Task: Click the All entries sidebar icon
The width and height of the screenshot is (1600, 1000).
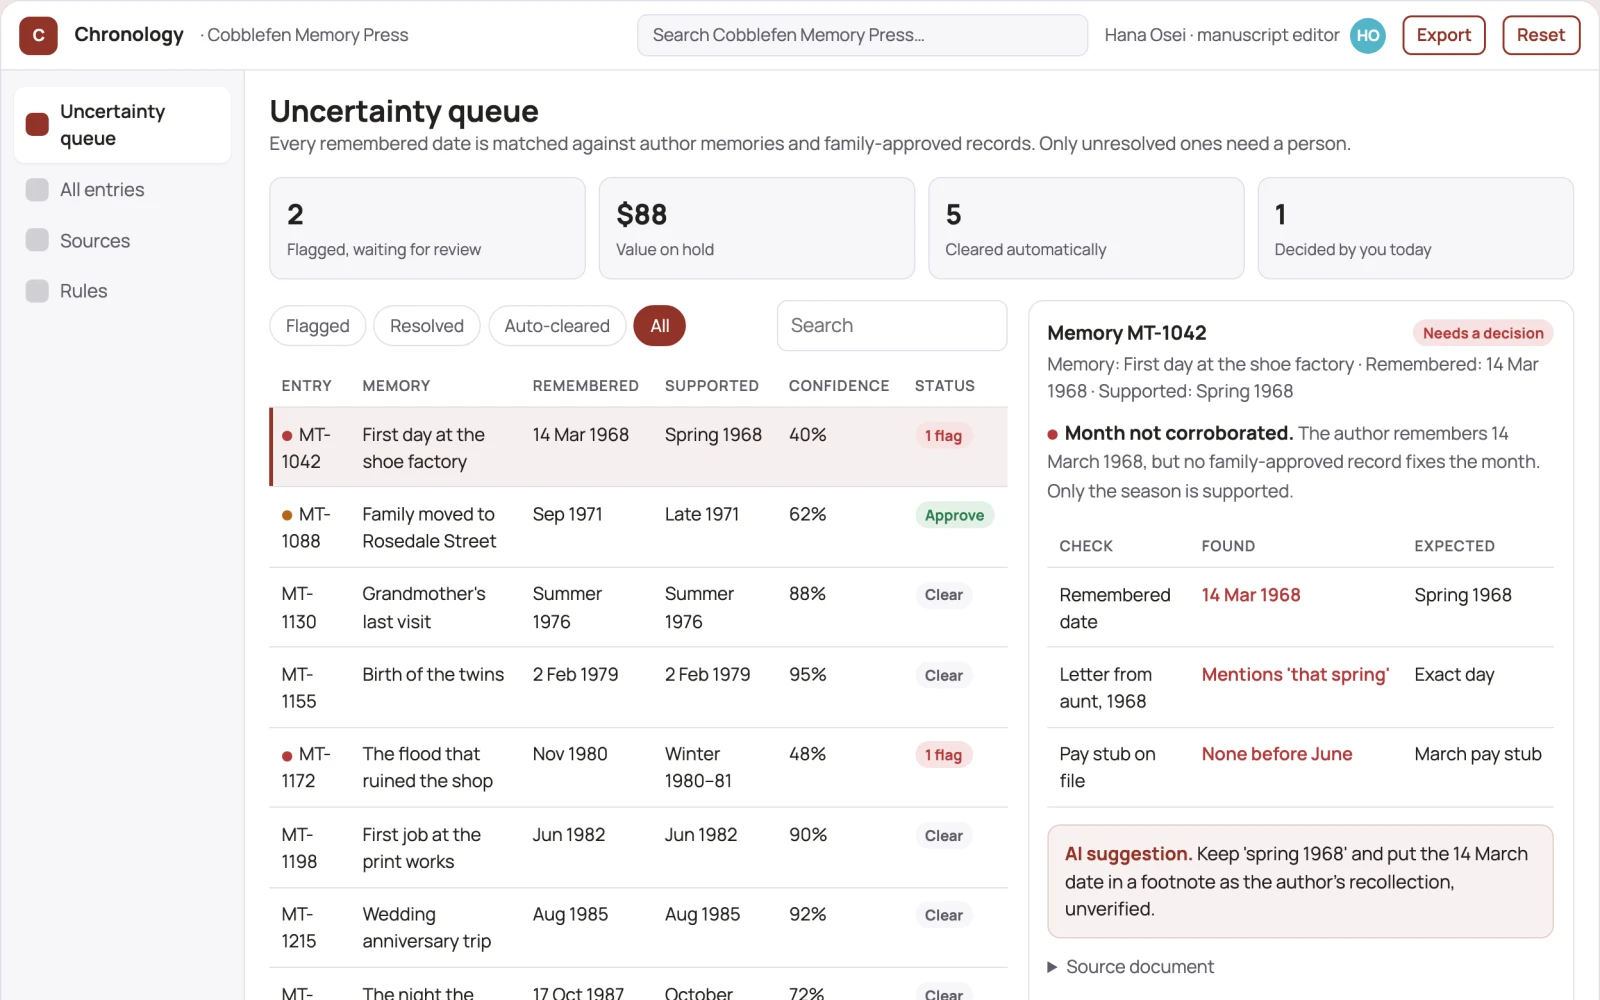Action: (x=37, y=190)
